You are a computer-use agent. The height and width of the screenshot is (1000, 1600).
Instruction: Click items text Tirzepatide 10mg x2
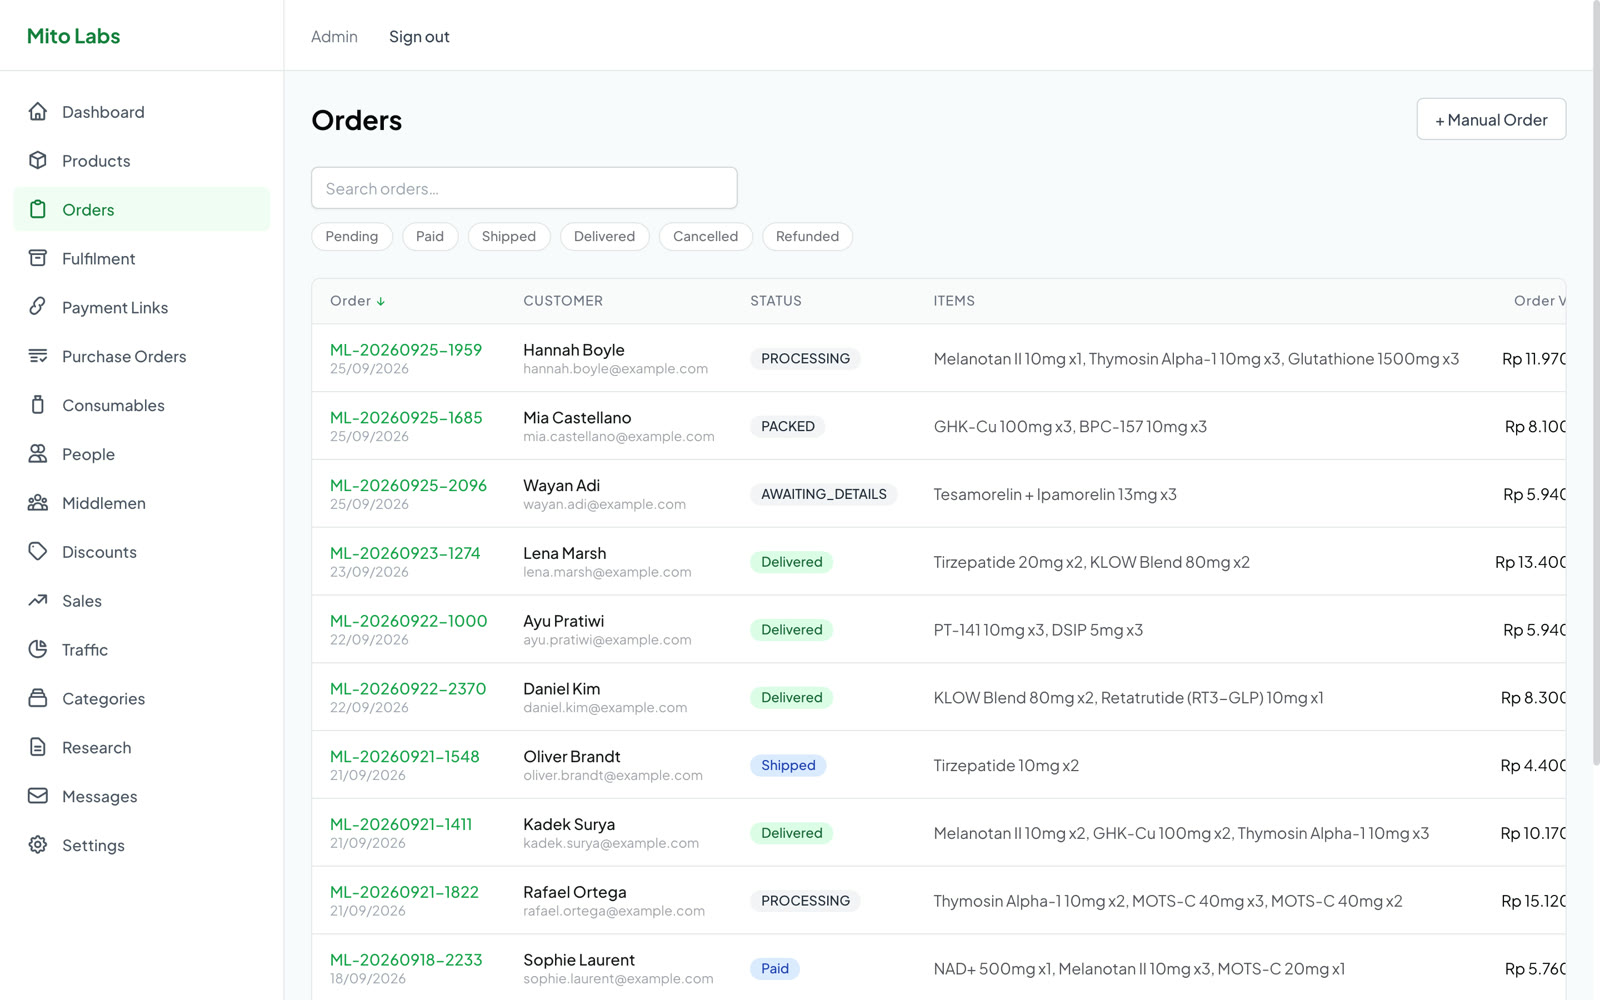click(1006, 766)
